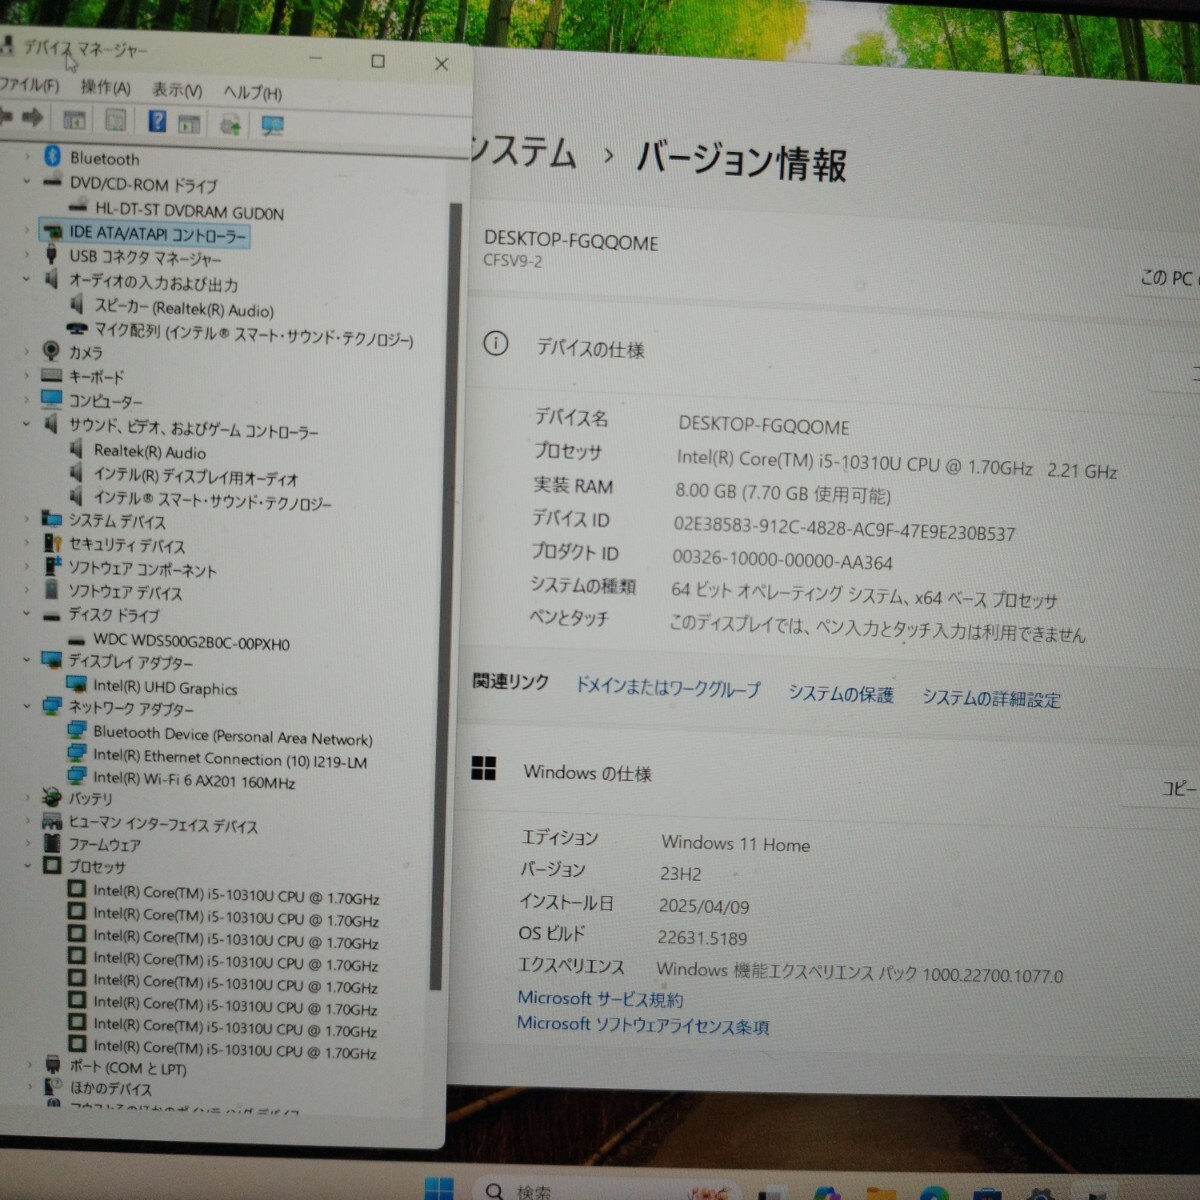Select Intel(R) Ethernet Connection (10) I219-LM
The height and width of the screenshot is (1200, 1200).
230,759
